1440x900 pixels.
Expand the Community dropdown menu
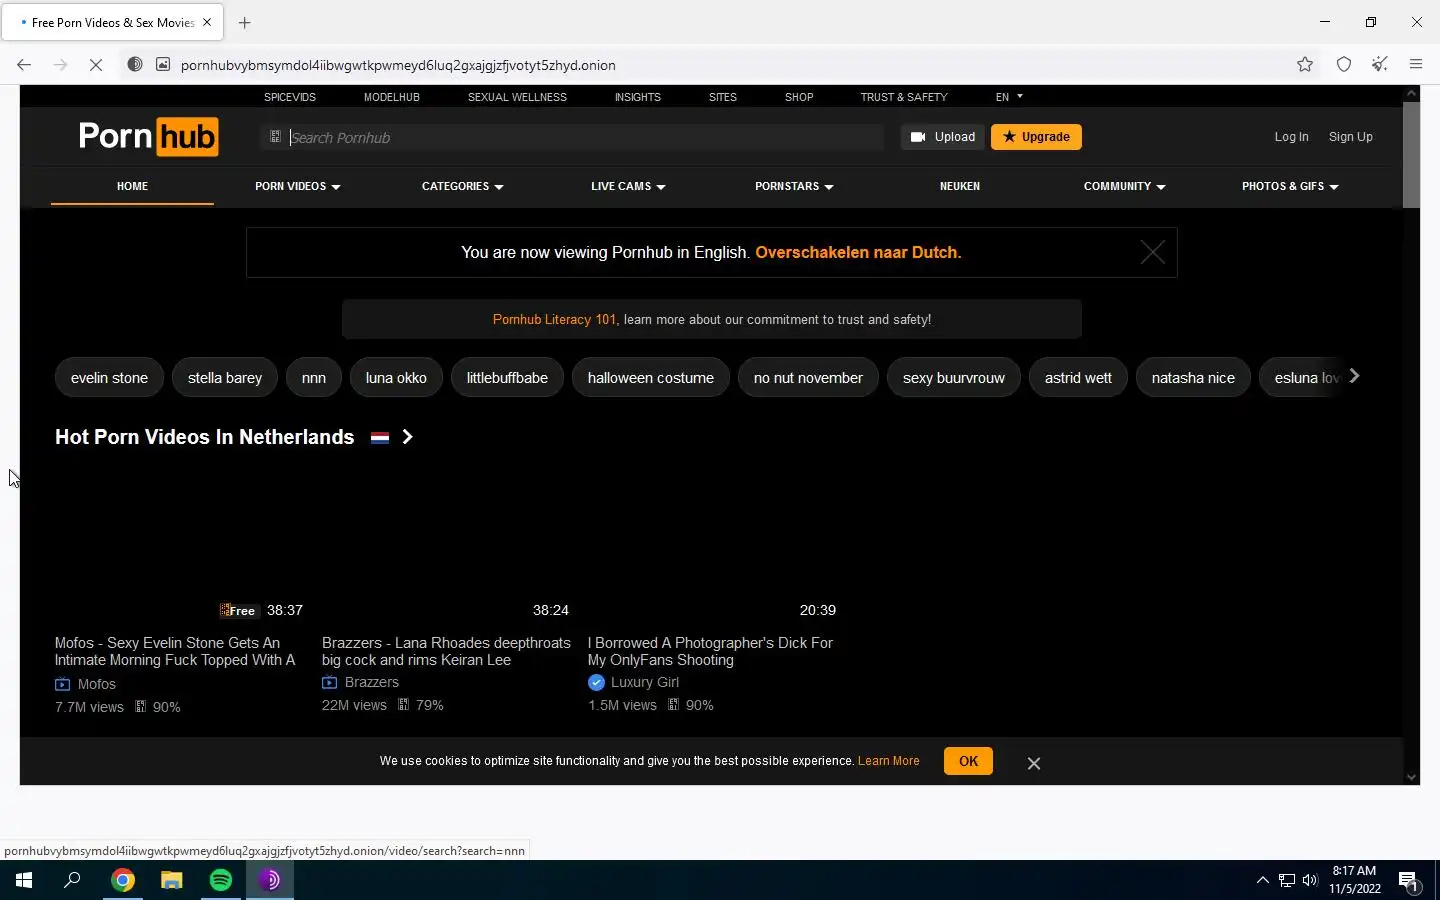[1125, 186]
